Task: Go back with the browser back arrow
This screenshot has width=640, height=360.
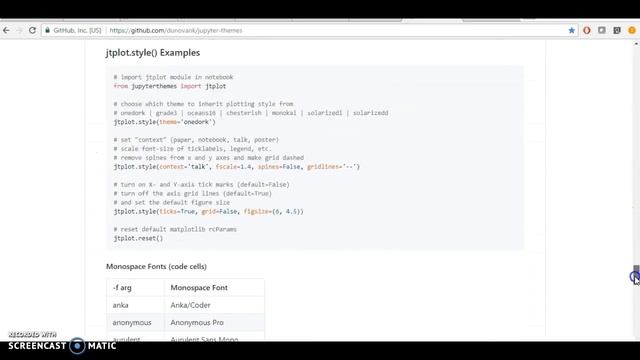Action: (x=6, y=31)
